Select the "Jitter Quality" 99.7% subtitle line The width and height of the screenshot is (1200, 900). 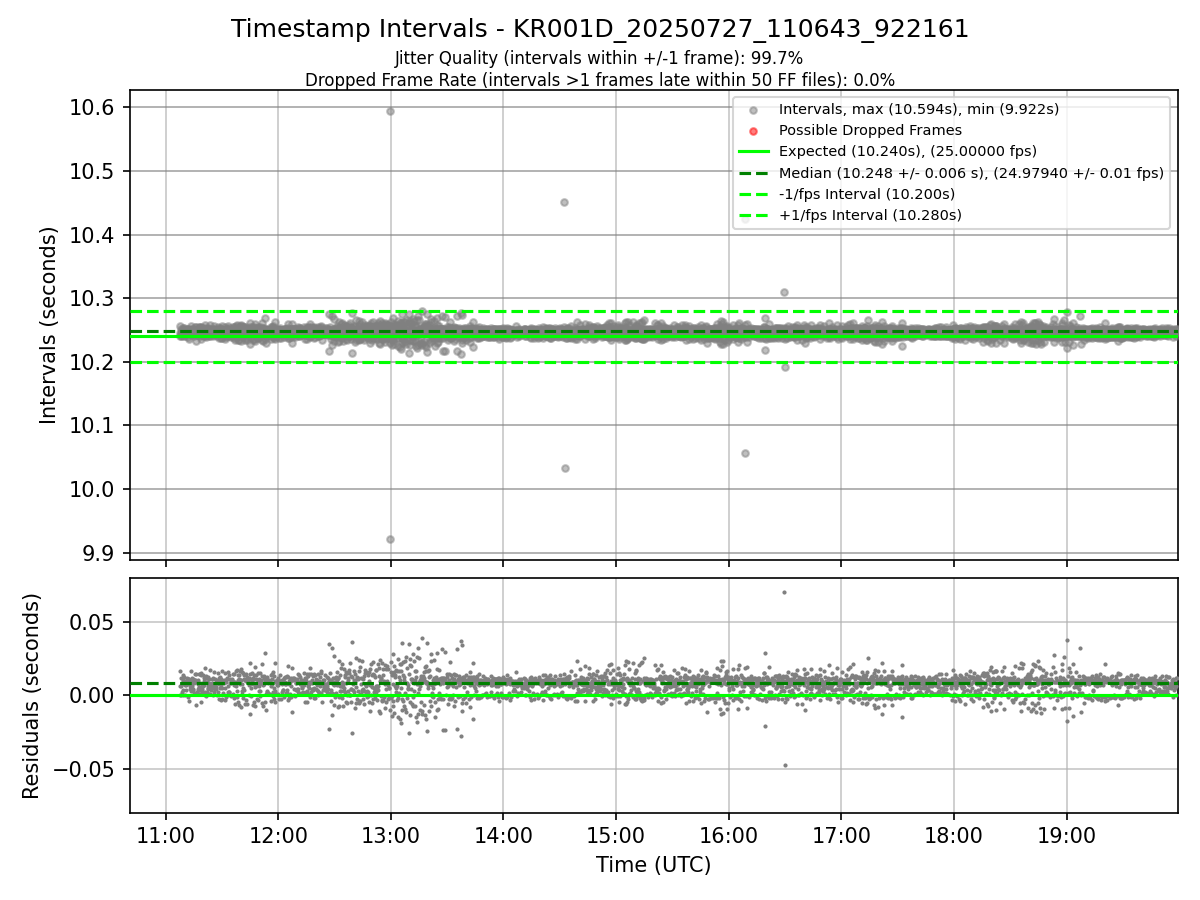point(599,58)
